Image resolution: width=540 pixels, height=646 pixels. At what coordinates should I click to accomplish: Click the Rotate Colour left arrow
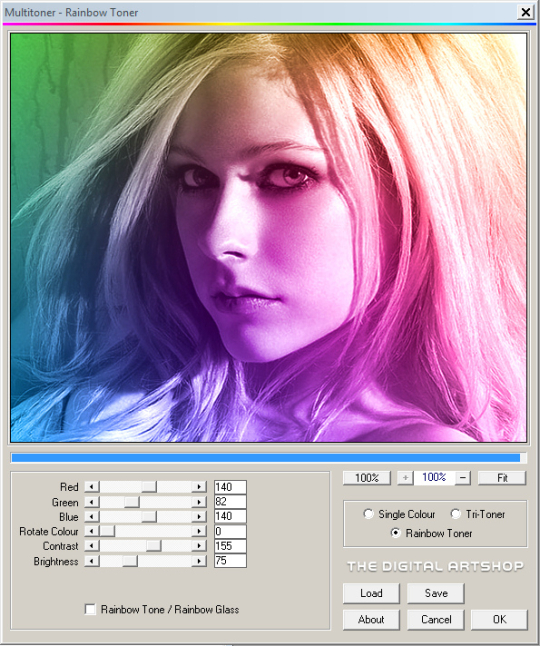(x=92, y=531)
